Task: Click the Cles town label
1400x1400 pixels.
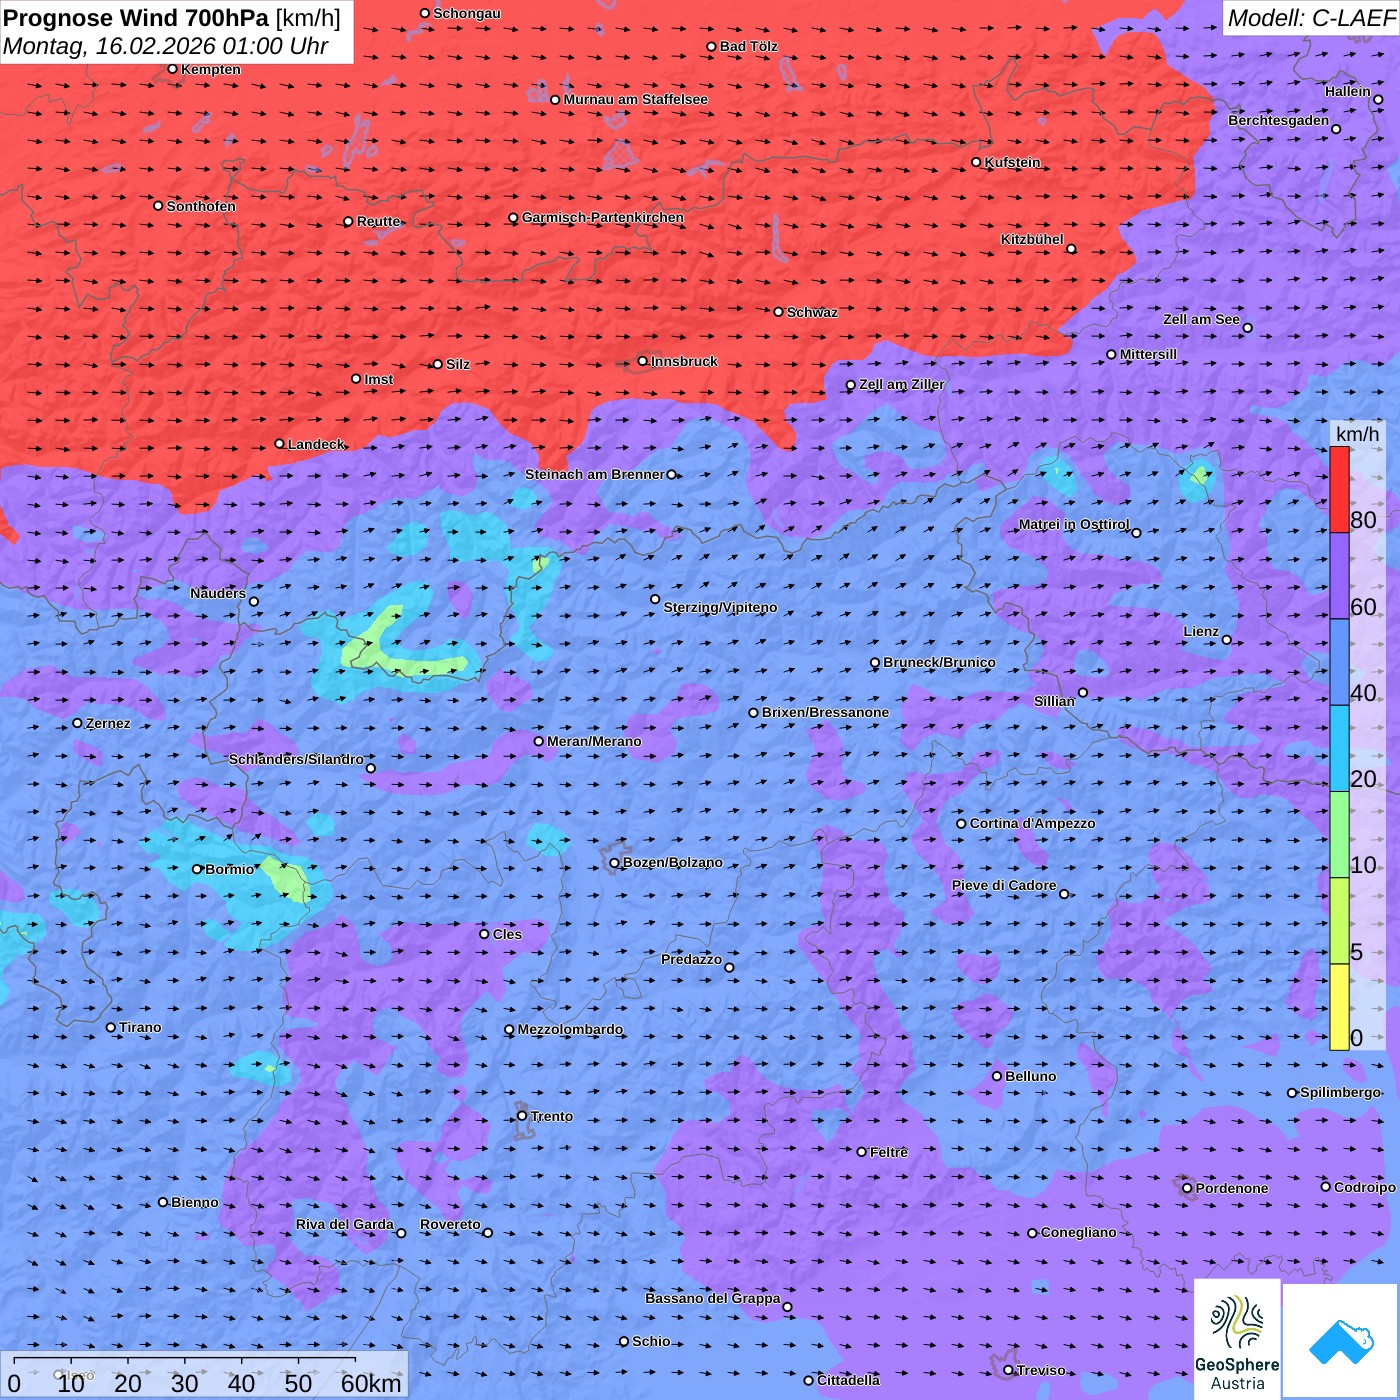Action: click(507, 934)
